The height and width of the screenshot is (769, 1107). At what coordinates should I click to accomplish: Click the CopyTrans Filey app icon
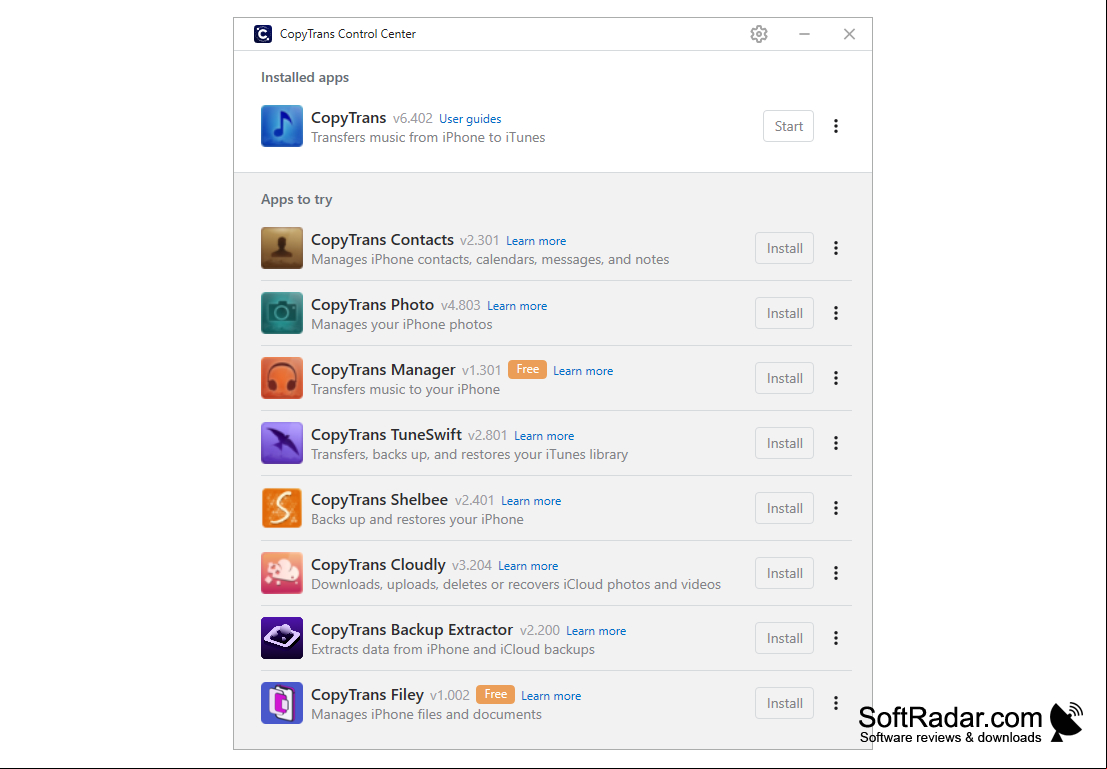(x=282, y=703)
